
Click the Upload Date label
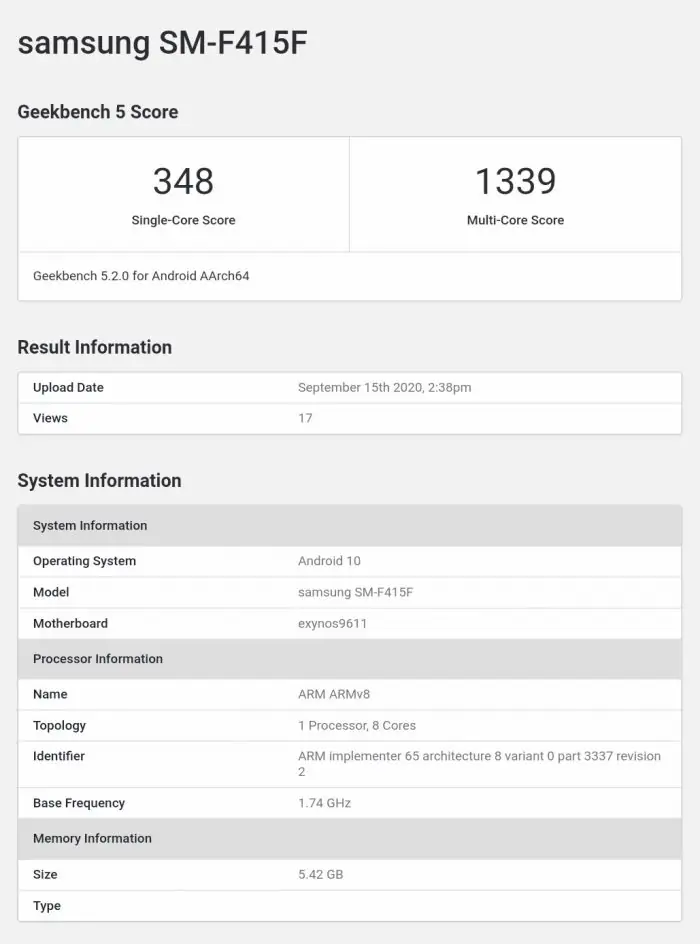pyautogui.click(x=68, y=388)
